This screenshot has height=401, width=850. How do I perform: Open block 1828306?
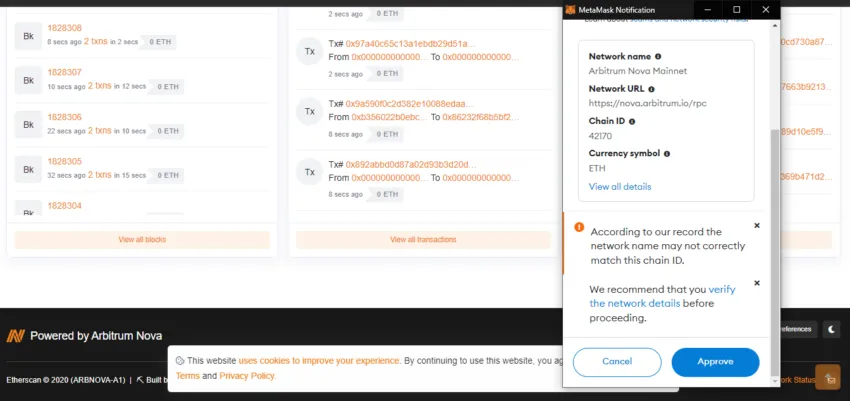point(65,117)
